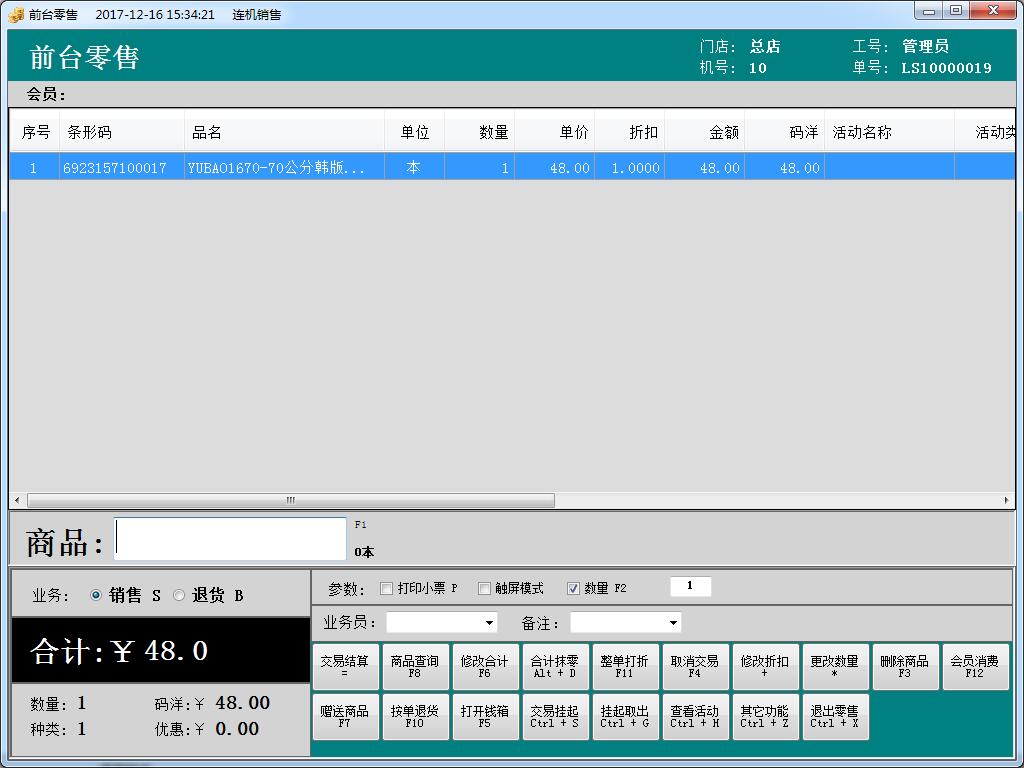This screenshot has height=768, width=1024.
Task: Click the 修改折扣 button
Action: 765,667
